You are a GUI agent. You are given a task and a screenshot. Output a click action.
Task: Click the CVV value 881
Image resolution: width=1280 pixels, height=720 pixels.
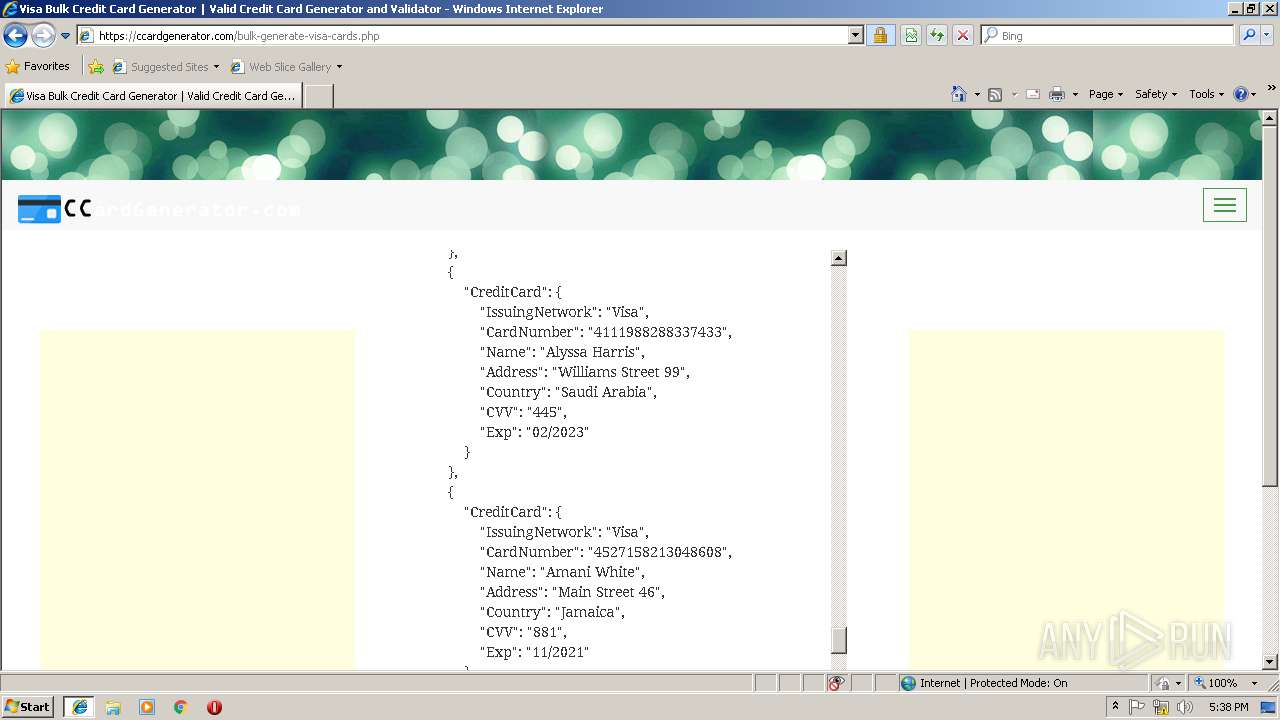pyautogui.click(x=543, y=632)
